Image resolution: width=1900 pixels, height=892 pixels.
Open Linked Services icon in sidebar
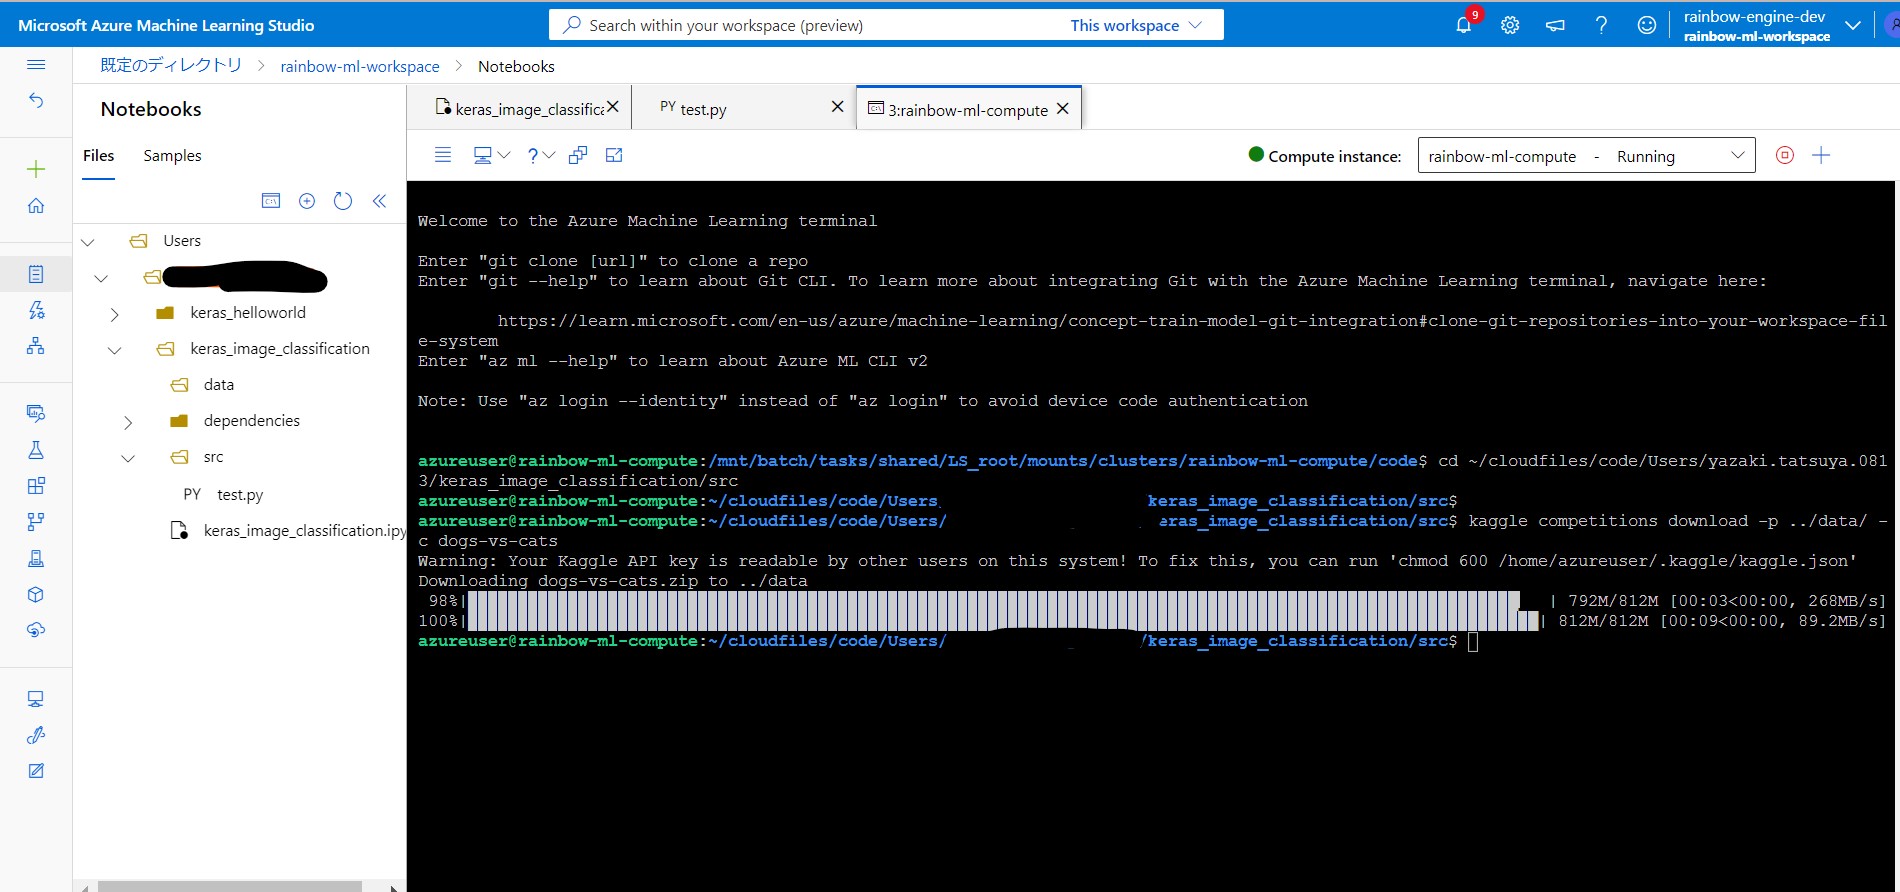[36, 735]
